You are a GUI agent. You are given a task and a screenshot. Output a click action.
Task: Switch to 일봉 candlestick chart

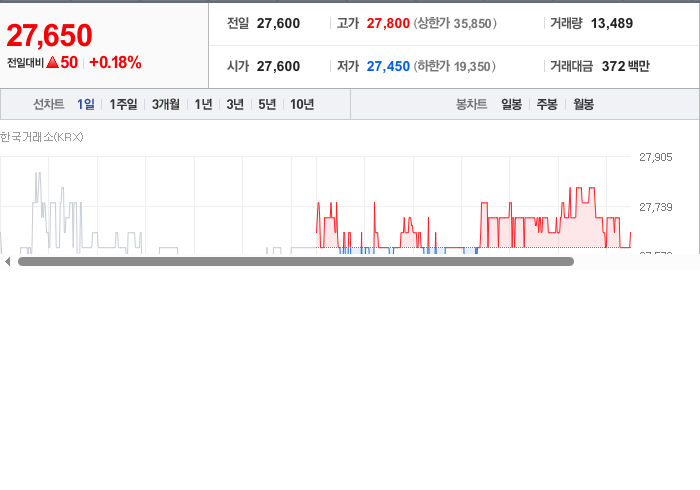pos(512,104)
